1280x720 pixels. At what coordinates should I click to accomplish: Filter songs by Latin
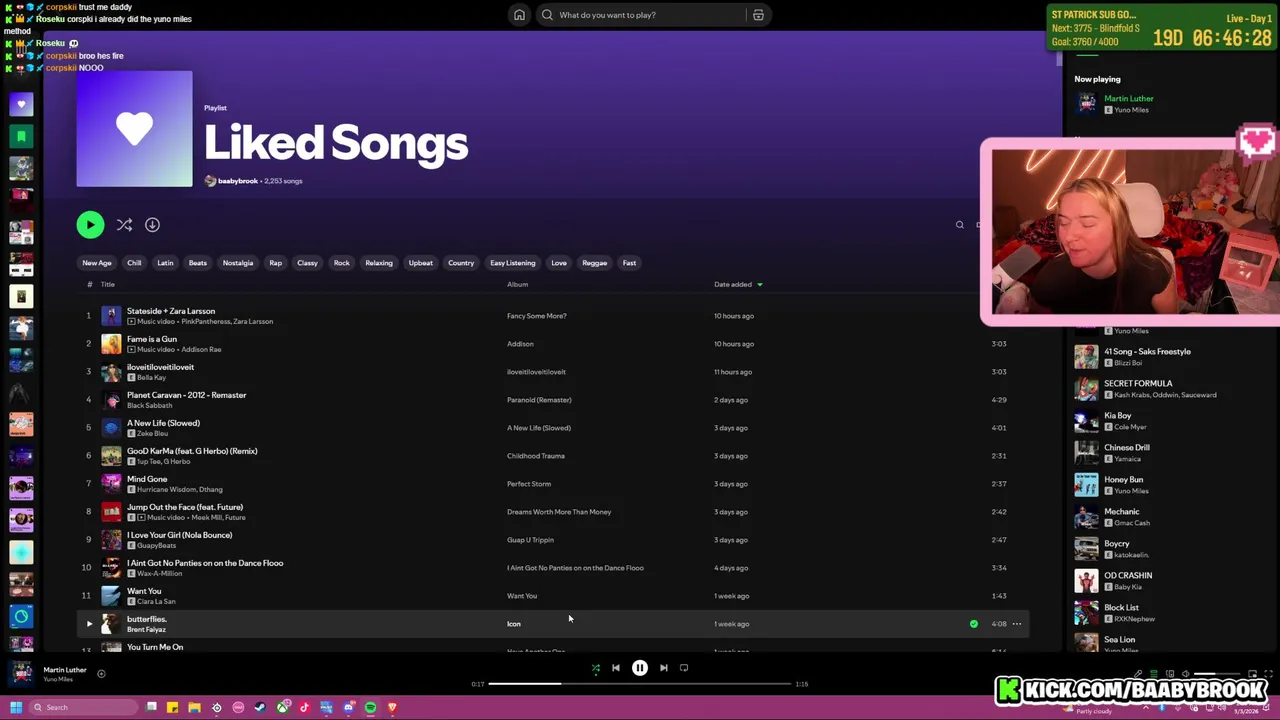[x=165, y=263]
